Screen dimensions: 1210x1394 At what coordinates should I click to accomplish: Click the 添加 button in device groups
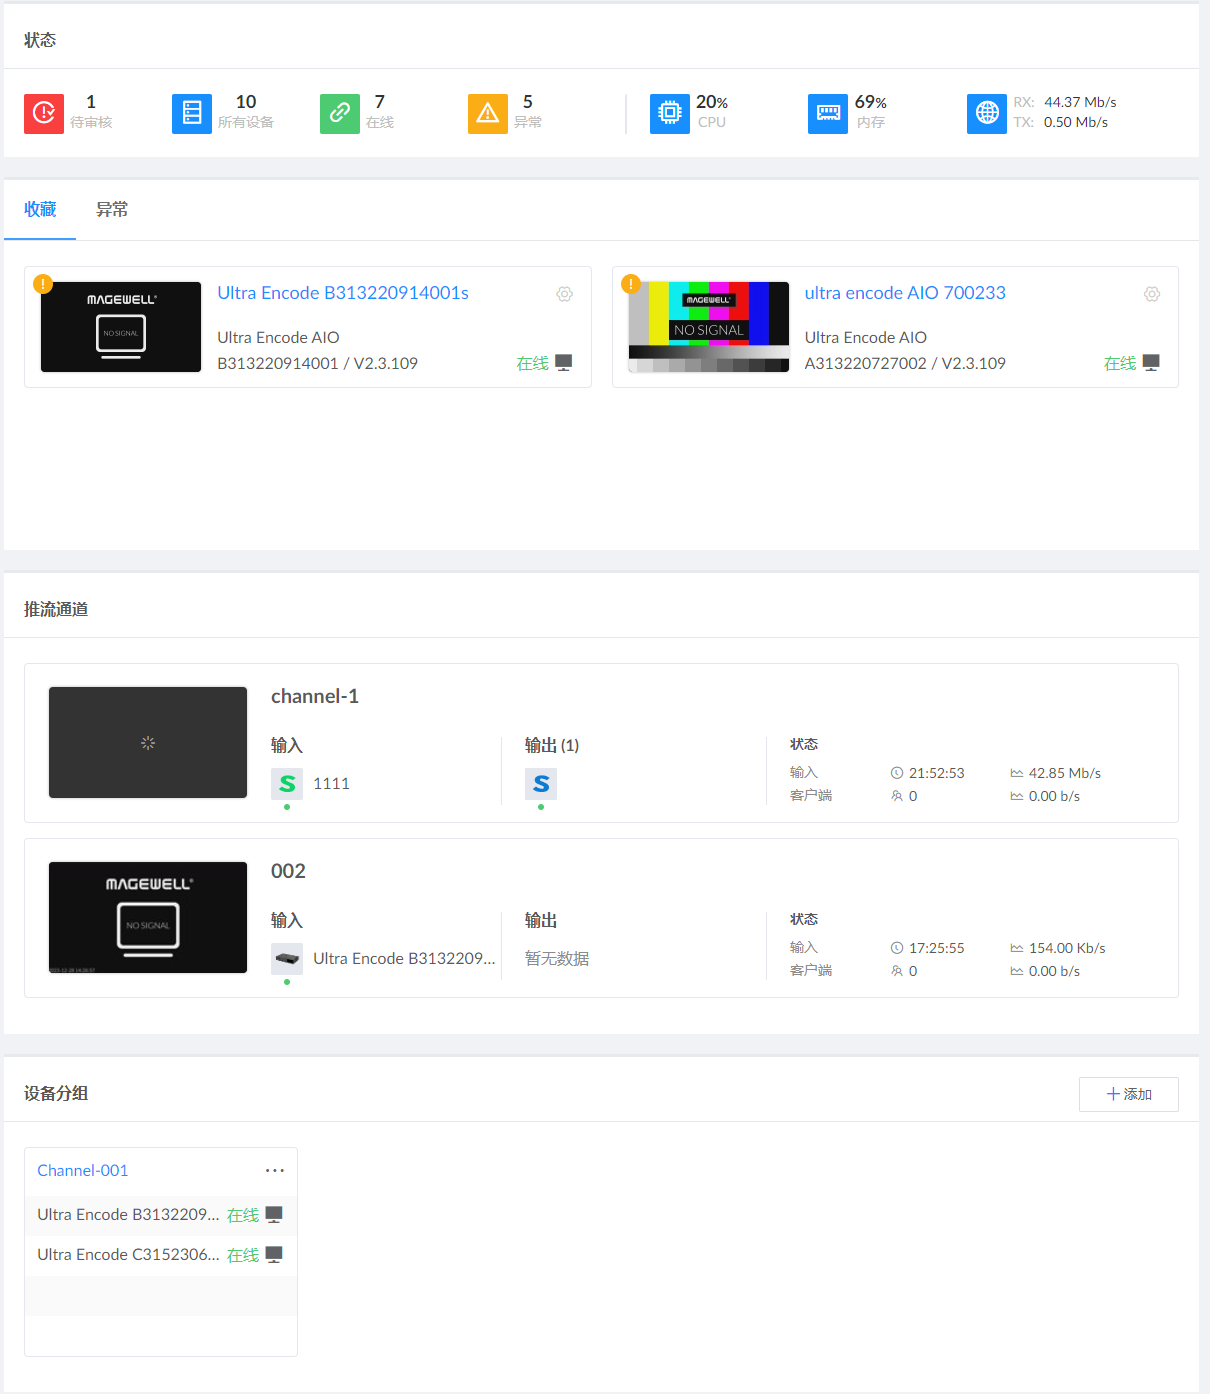pyautogui.click(x=1128, y=1094)
